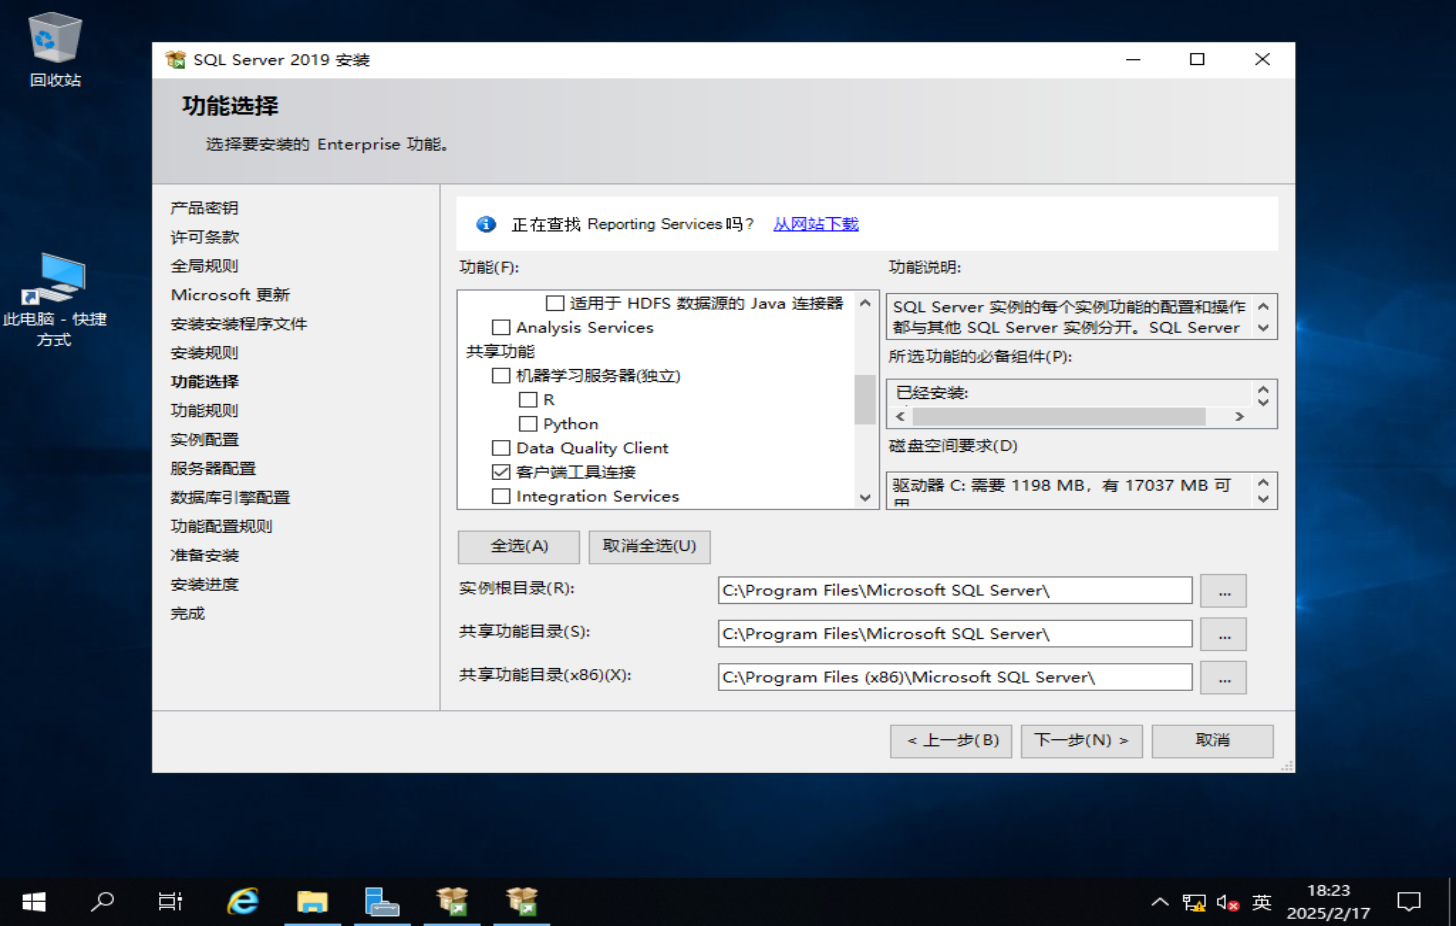This screenshot has height=926, width=1456.
Task: Click the 必备组件 horizontal scrollbar thumb
Action: (1059, 416)
